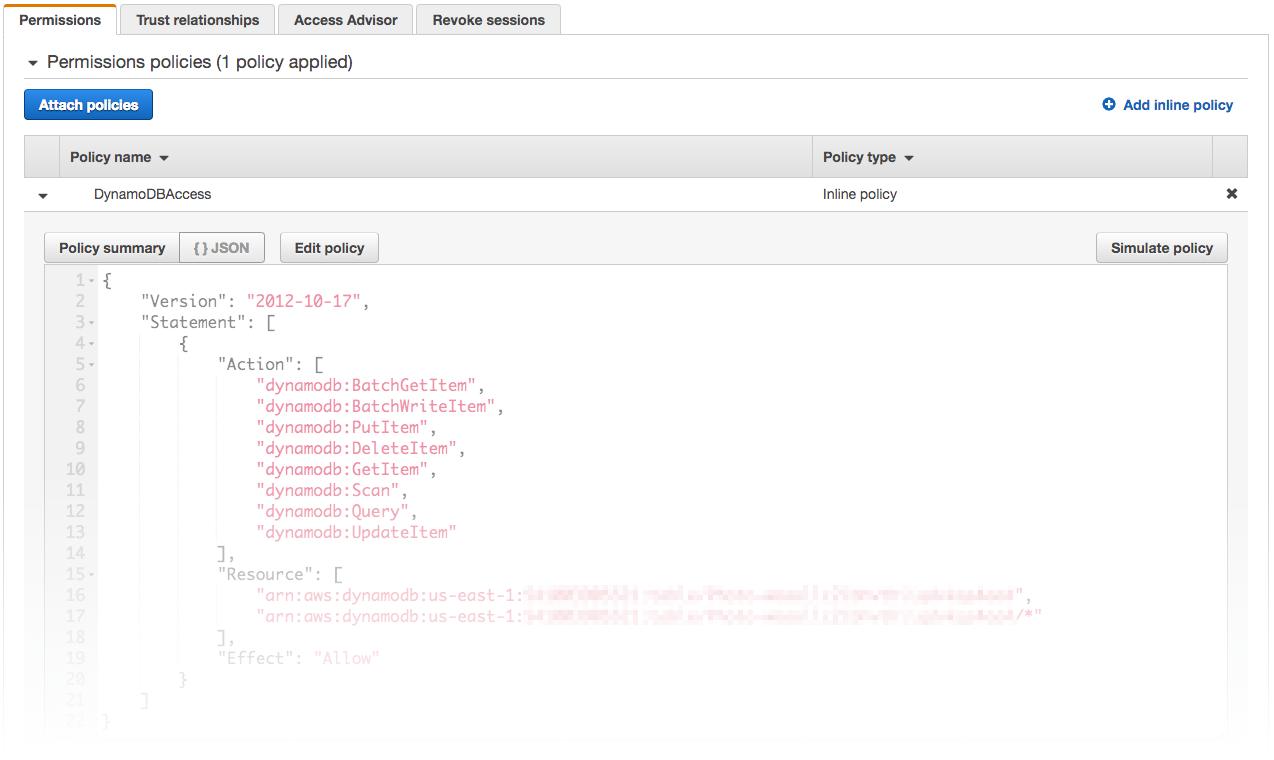Screen dimensions: 1274x760
Task: Open the Access Advisor tab
Action: click(x=346, y=19)
